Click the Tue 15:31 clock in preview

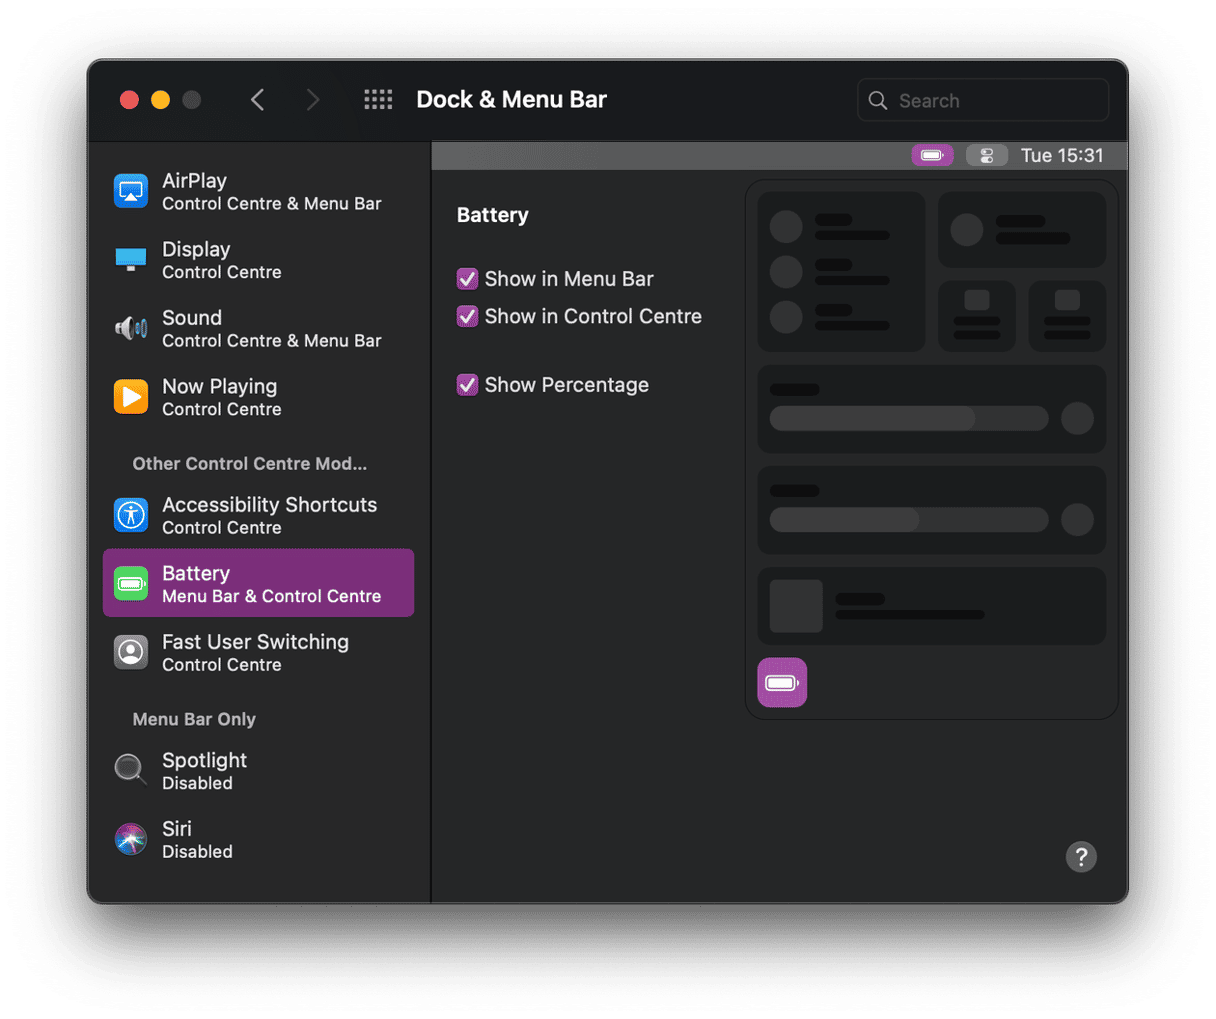(x=1062, y=155)
